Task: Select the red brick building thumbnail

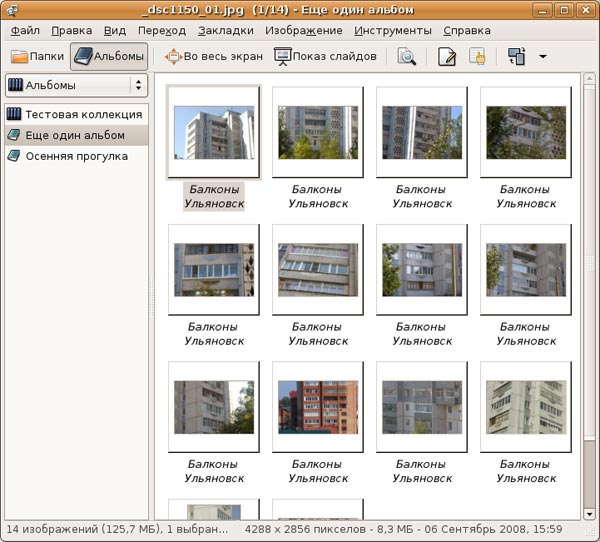Action: coord(318,407)
